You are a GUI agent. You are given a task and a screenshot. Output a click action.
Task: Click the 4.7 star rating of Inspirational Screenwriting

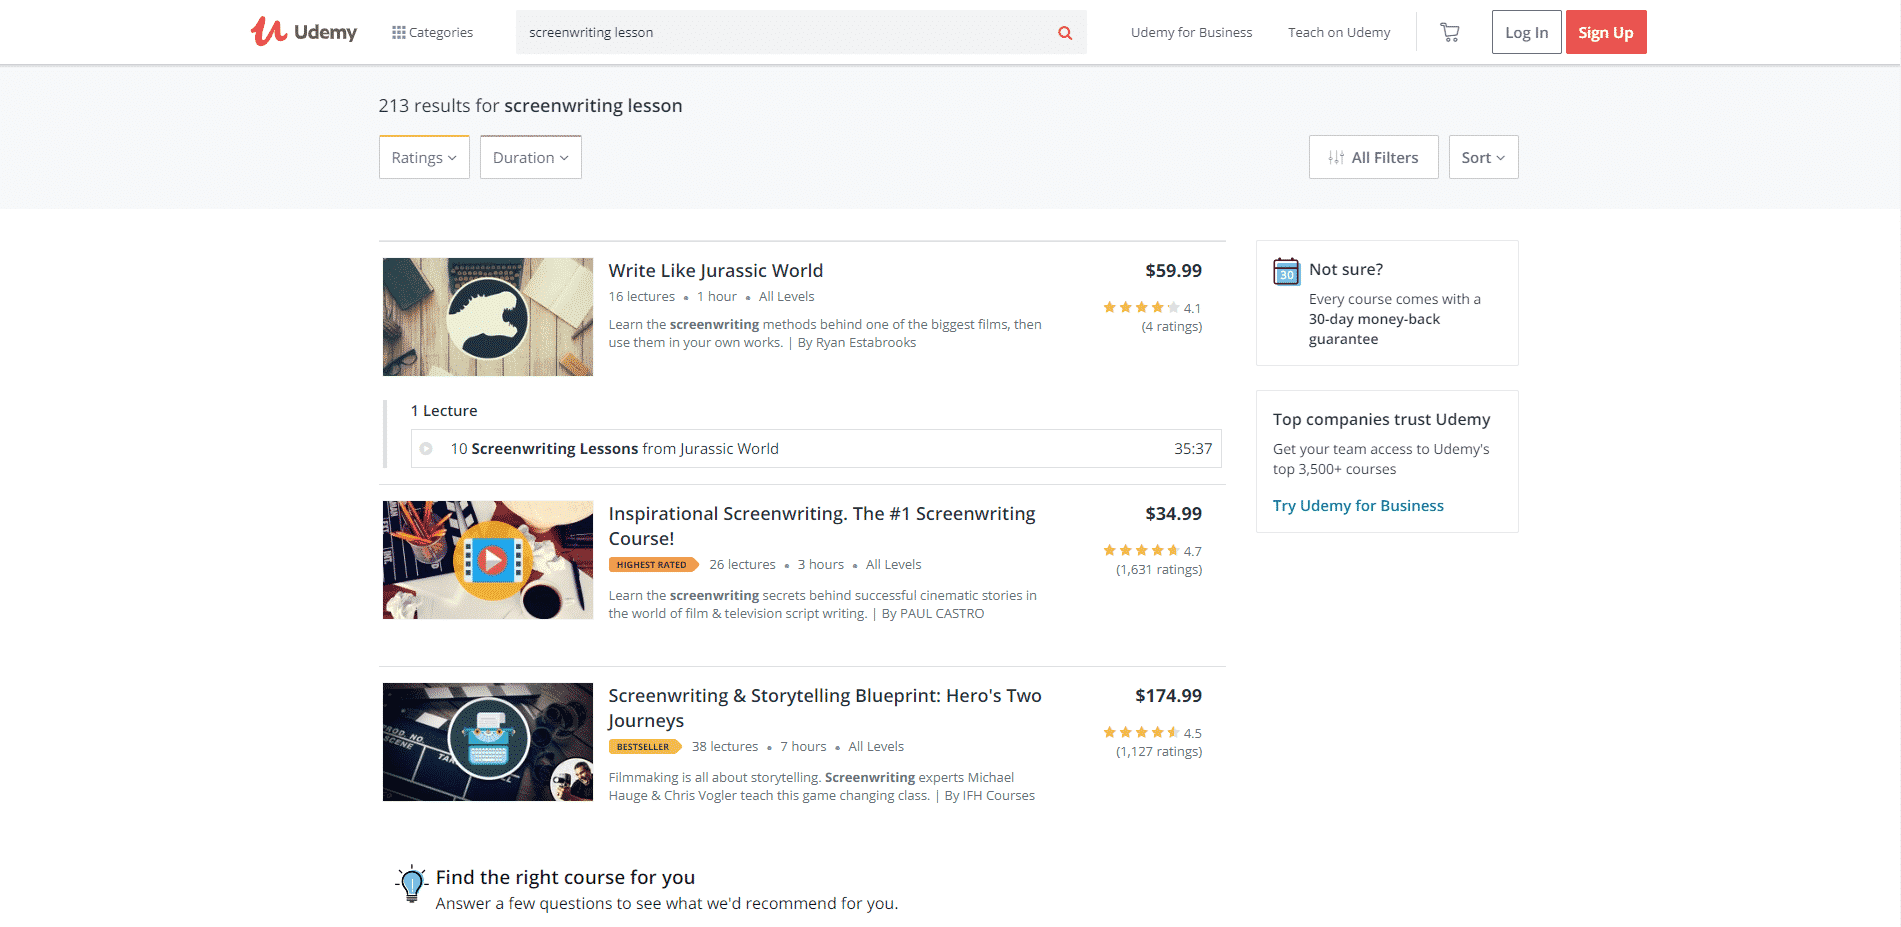click(x=1152, y=551)
